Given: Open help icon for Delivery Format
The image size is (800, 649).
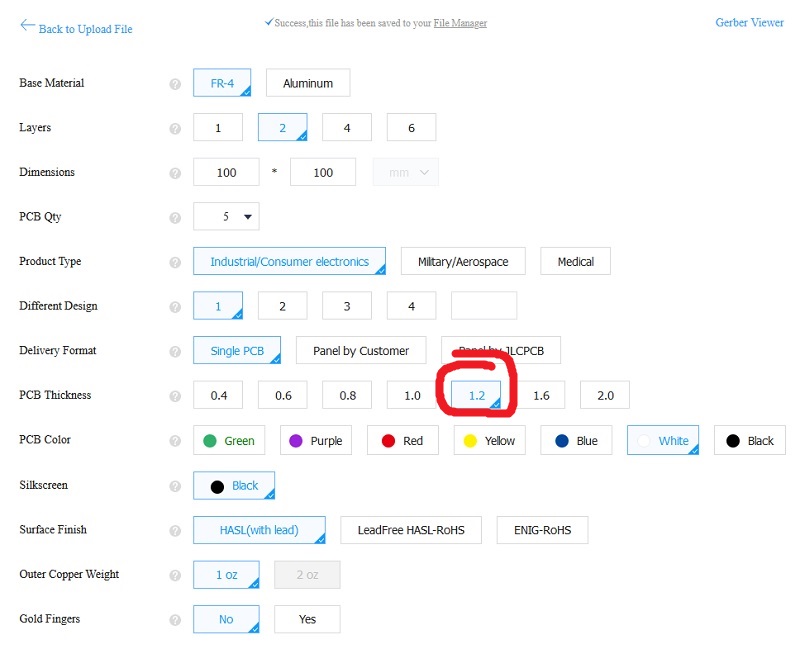Looking at the screenshot, I should pos(175,352).
